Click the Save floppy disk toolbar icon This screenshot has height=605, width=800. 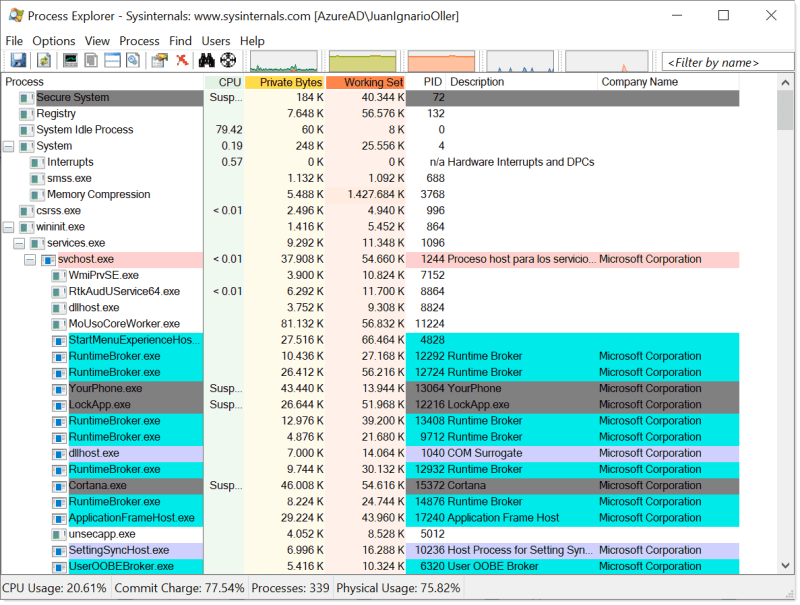18,60
